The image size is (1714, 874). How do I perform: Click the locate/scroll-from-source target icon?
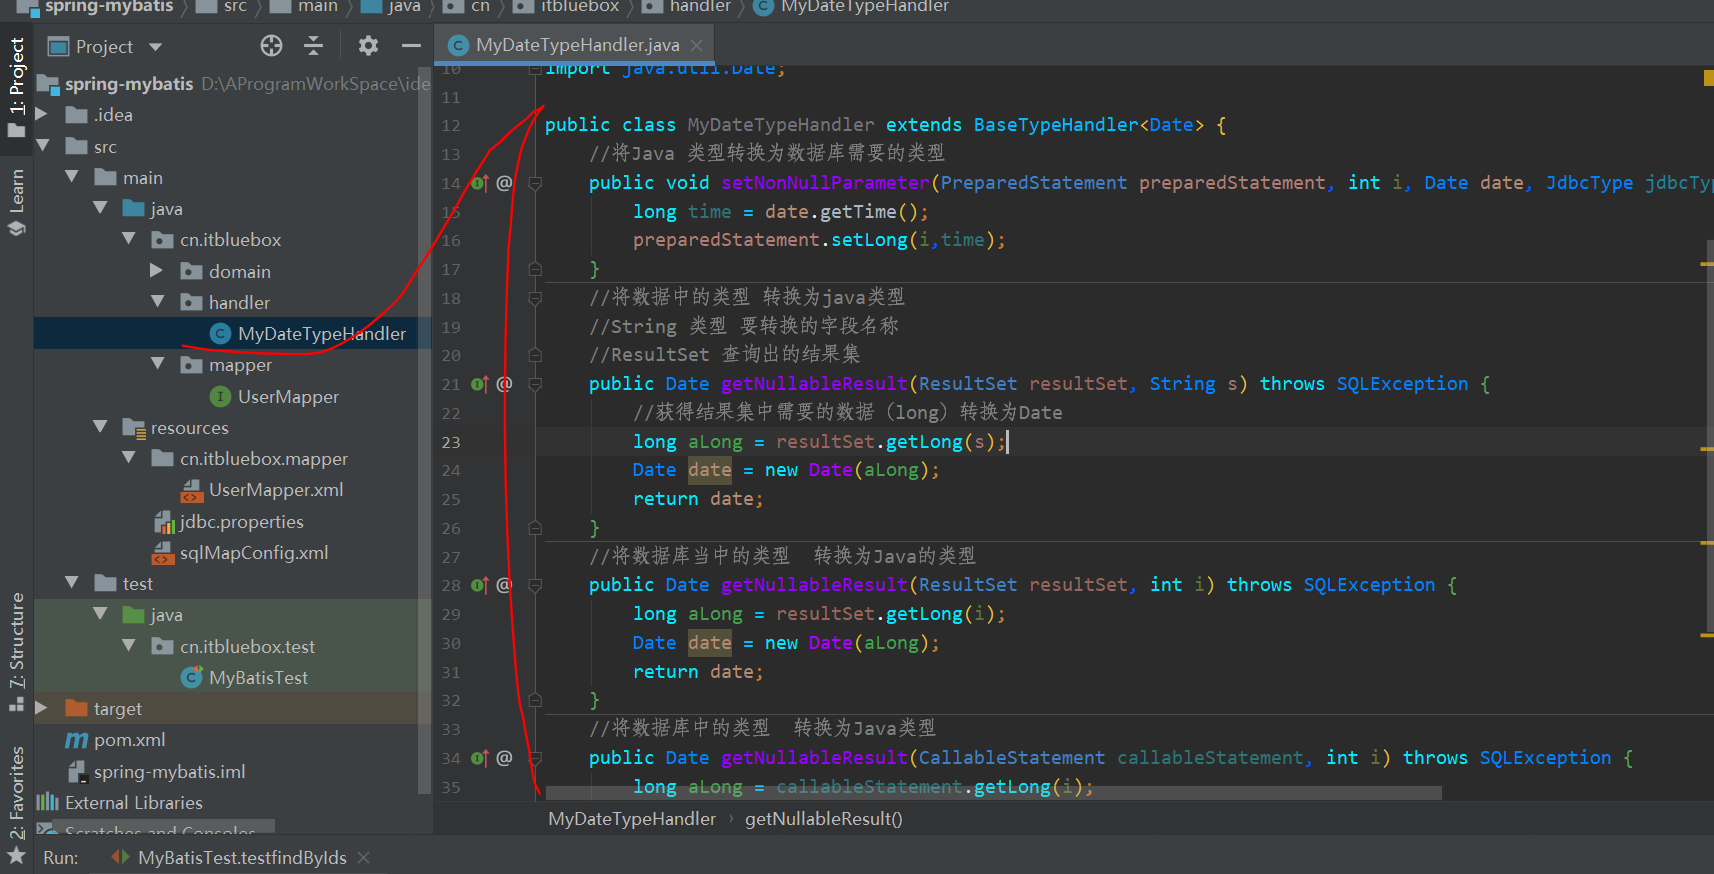[271, 46]
